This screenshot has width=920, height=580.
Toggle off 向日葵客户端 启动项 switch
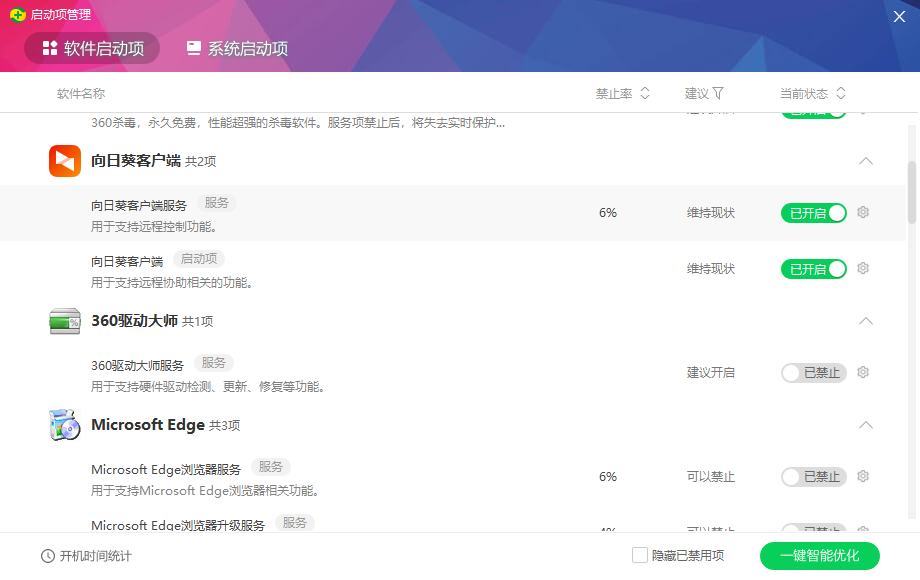pos(814,269)
